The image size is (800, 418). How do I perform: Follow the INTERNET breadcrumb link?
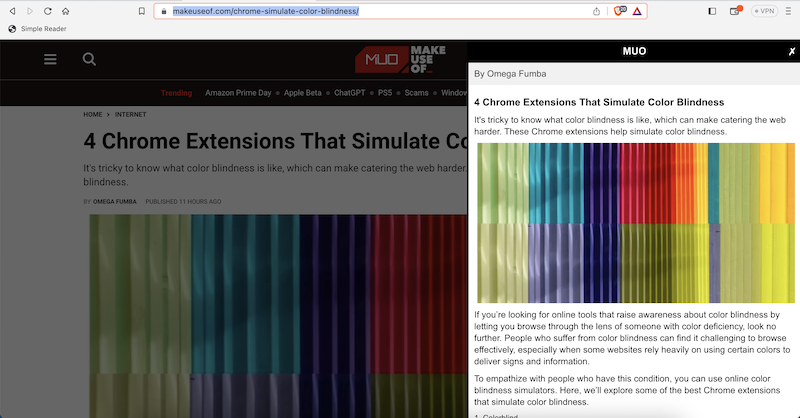tap(131, 115)
